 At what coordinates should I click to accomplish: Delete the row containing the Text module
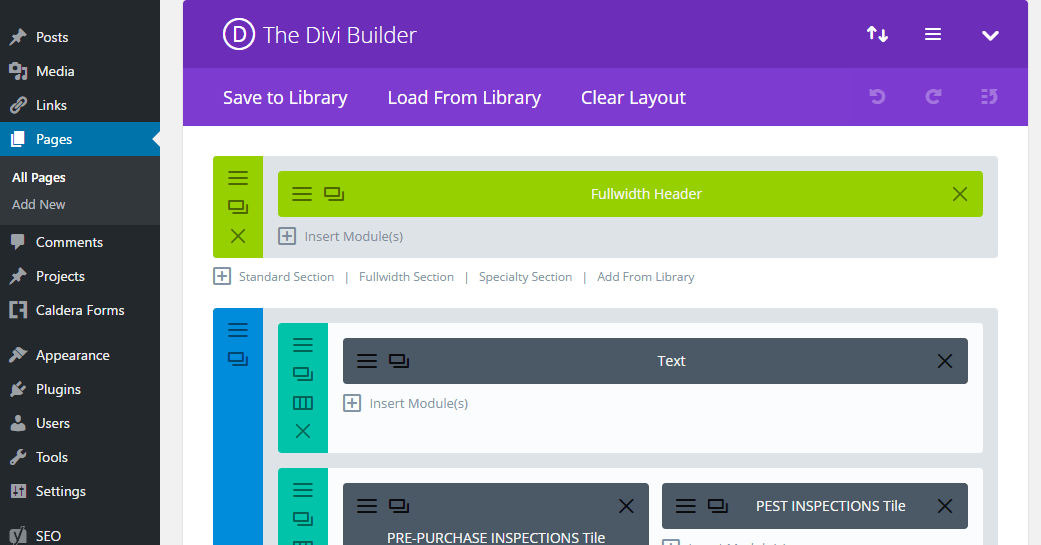[x=303, y=431]
